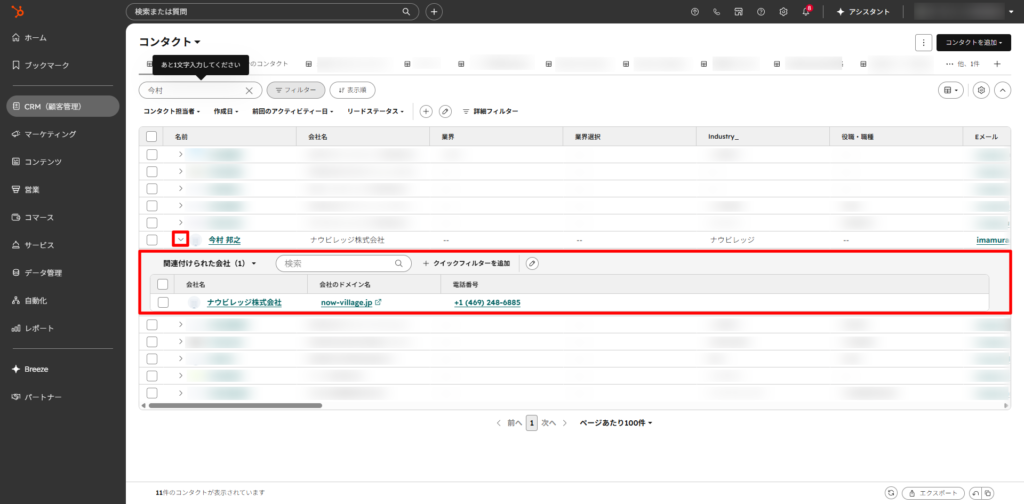Click the エクスポート button
This screenshot has height=504, width=1024.
[x=933, y=493]
